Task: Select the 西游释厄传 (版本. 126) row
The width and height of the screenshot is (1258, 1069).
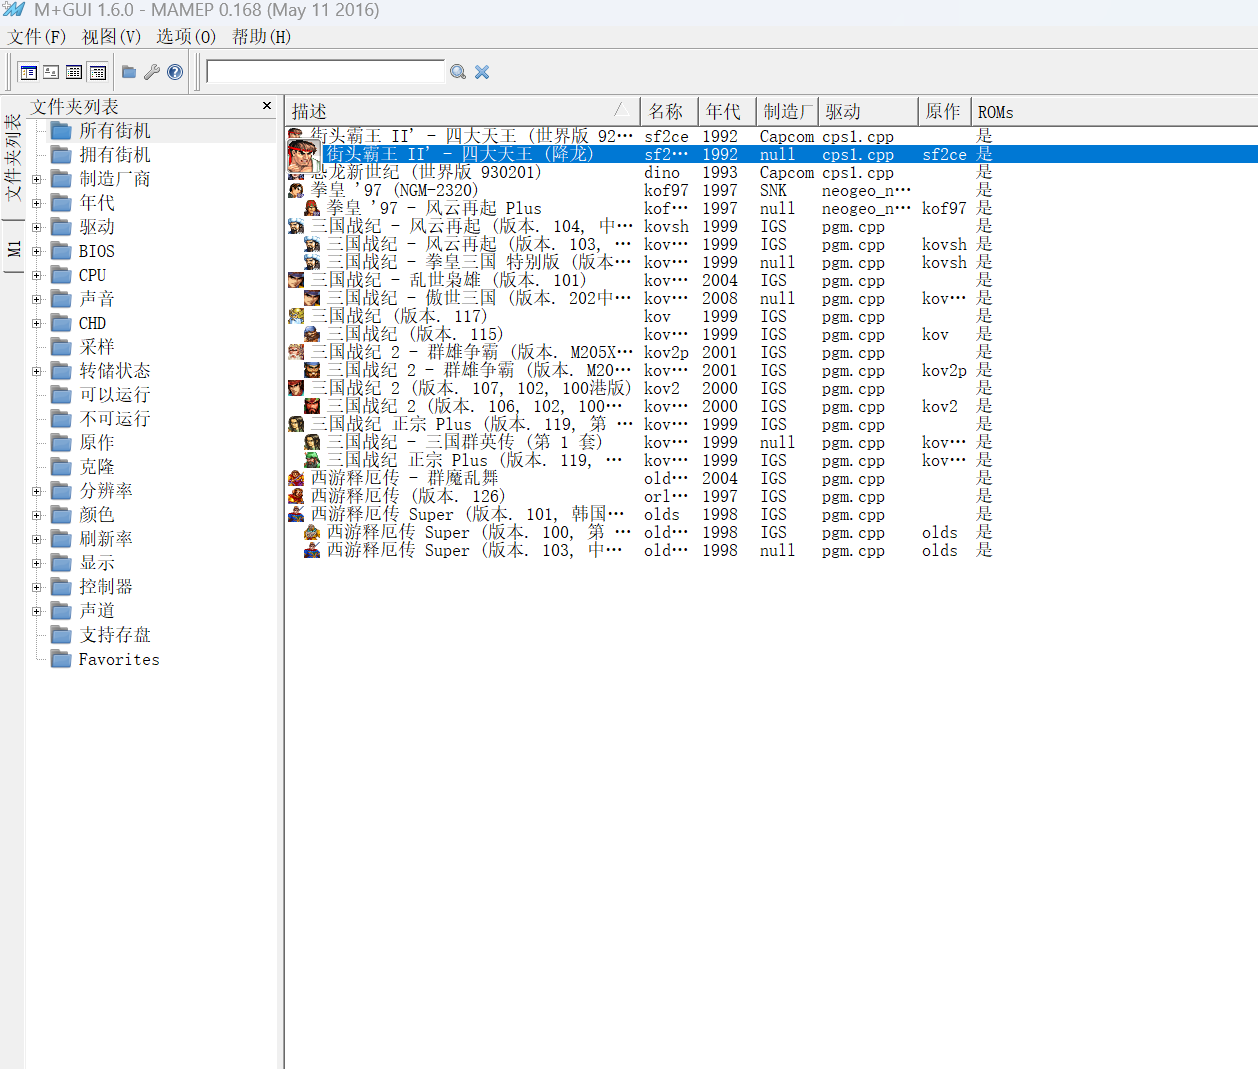Action: click(x=640, y=496)
